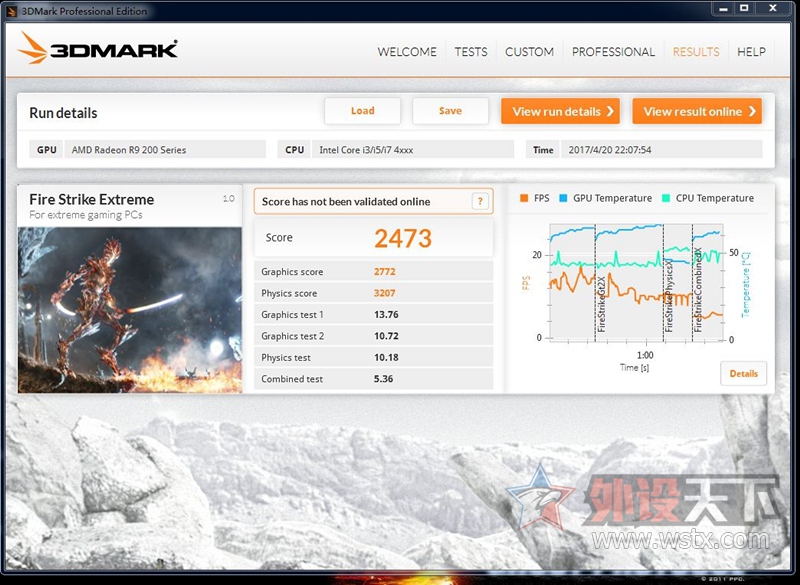Go to the PROFESSIONAL tab
800x585 pixels.
(613, 52)
